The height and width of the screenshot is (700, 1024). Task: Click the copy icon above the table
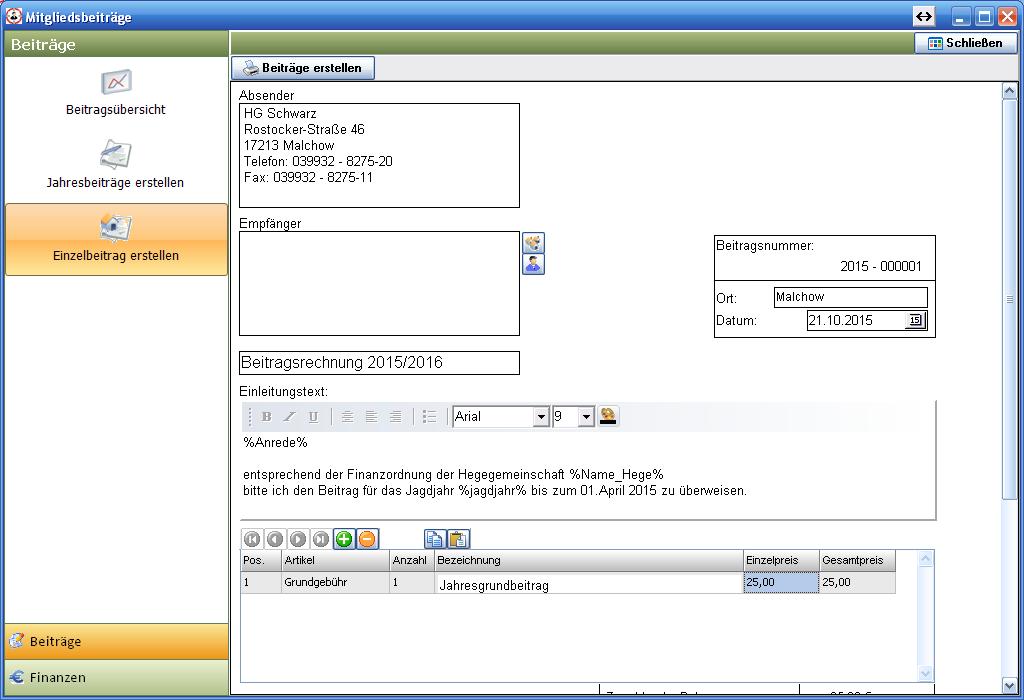click(435, 539)
